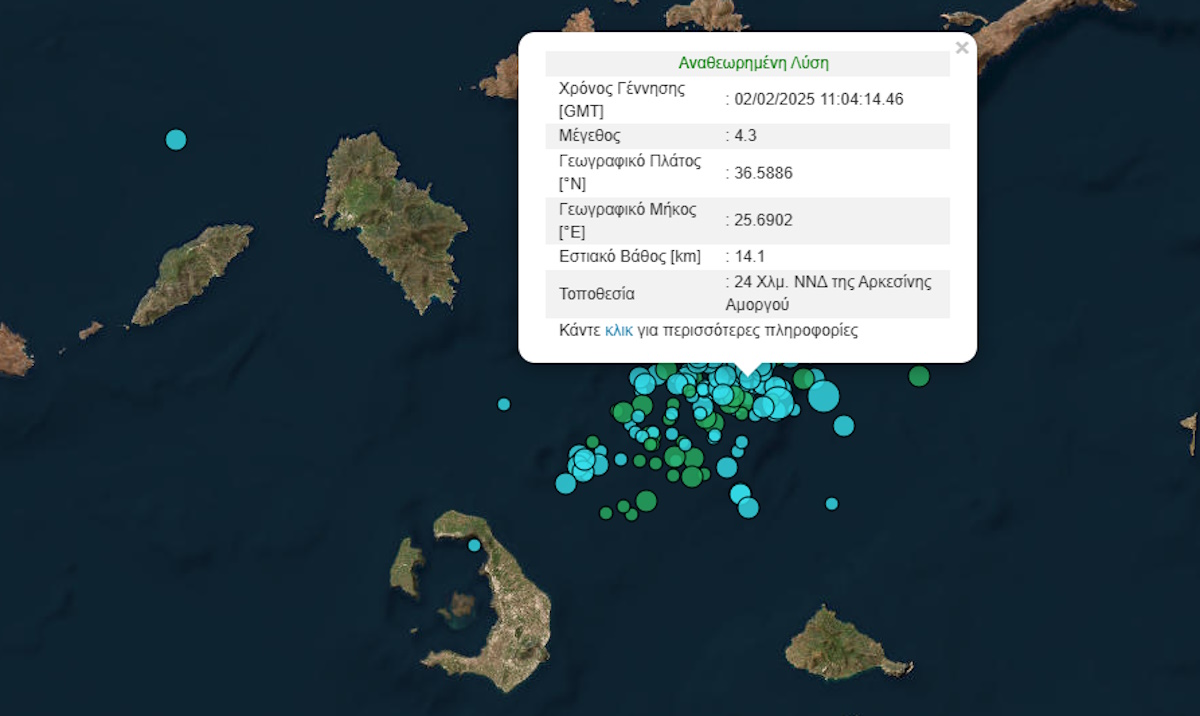Image resolution: width=1200 pixels, height=716 pixels.
Task: Click the magnitude value 4.3
Action: [743, 136]
